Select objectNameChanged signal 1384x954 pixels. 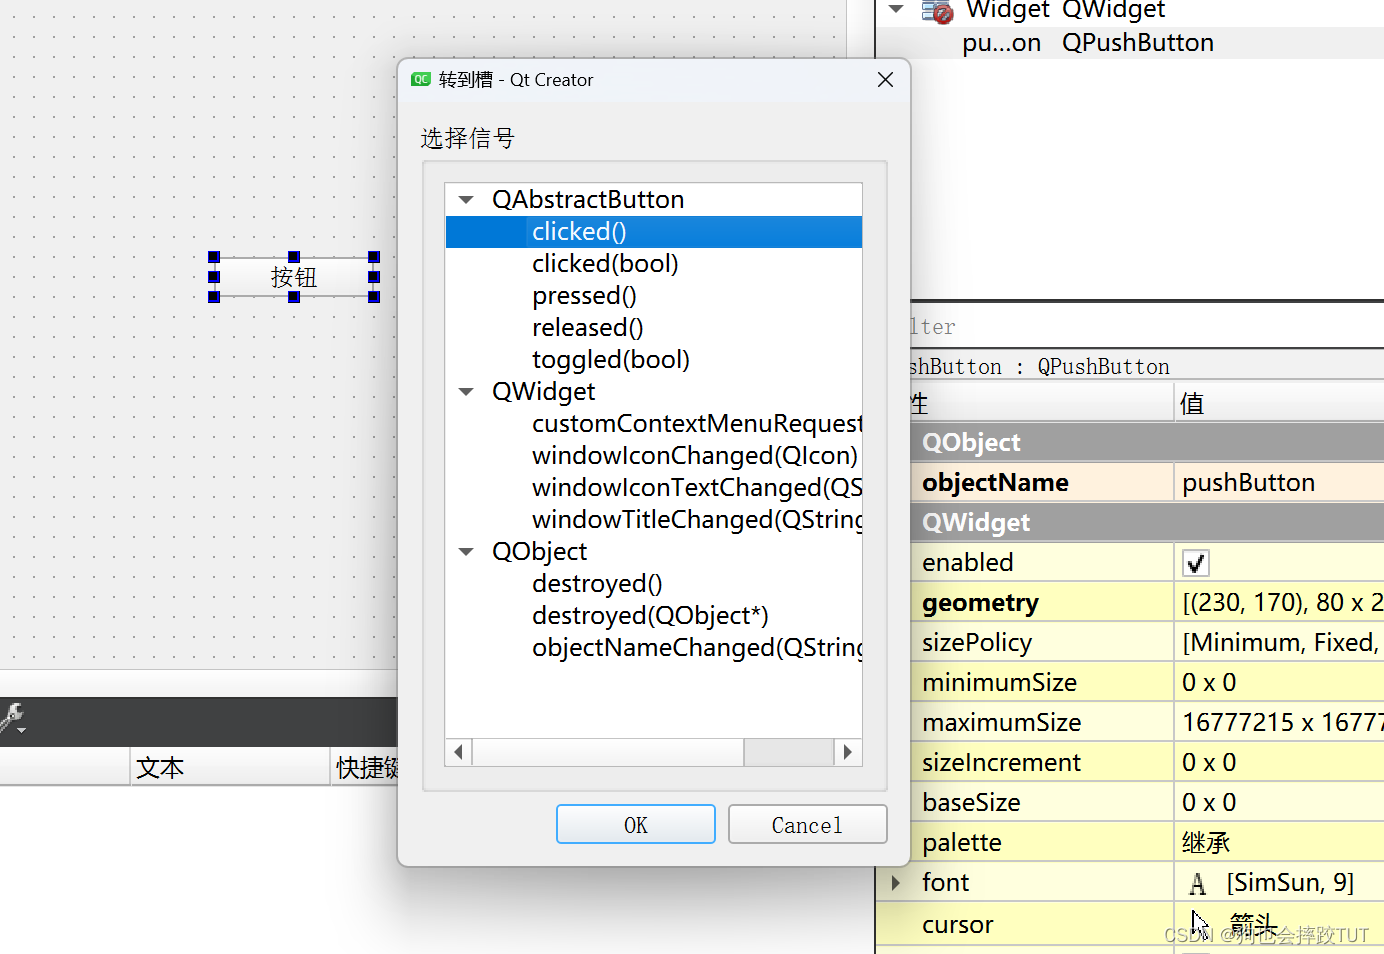(x=697, y=648)
